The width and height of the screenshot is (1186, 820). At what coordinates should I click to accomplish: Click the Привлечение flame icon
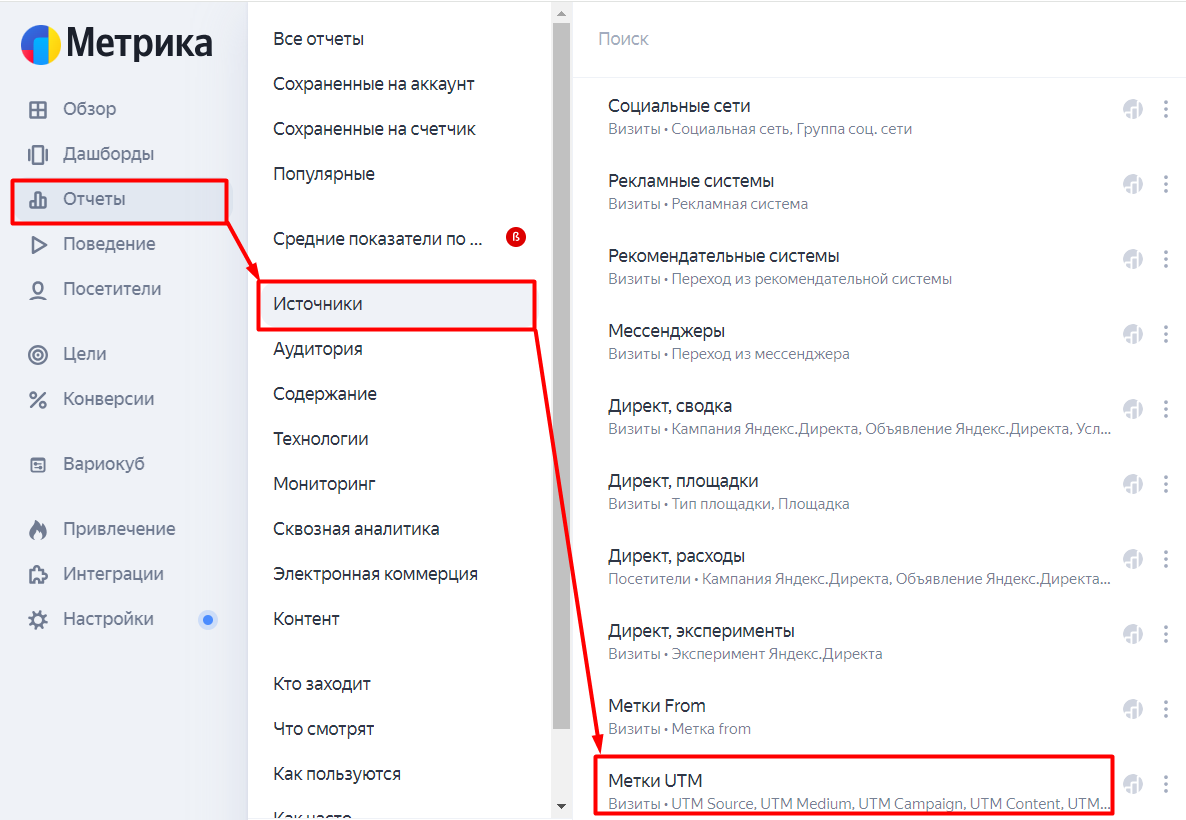(38, 530)
